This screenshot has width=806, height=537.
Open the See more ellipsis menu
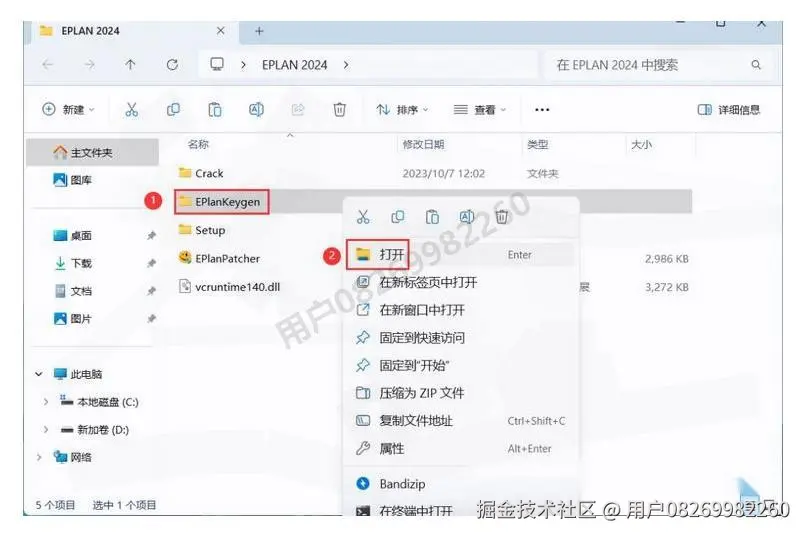click(542, 109)
